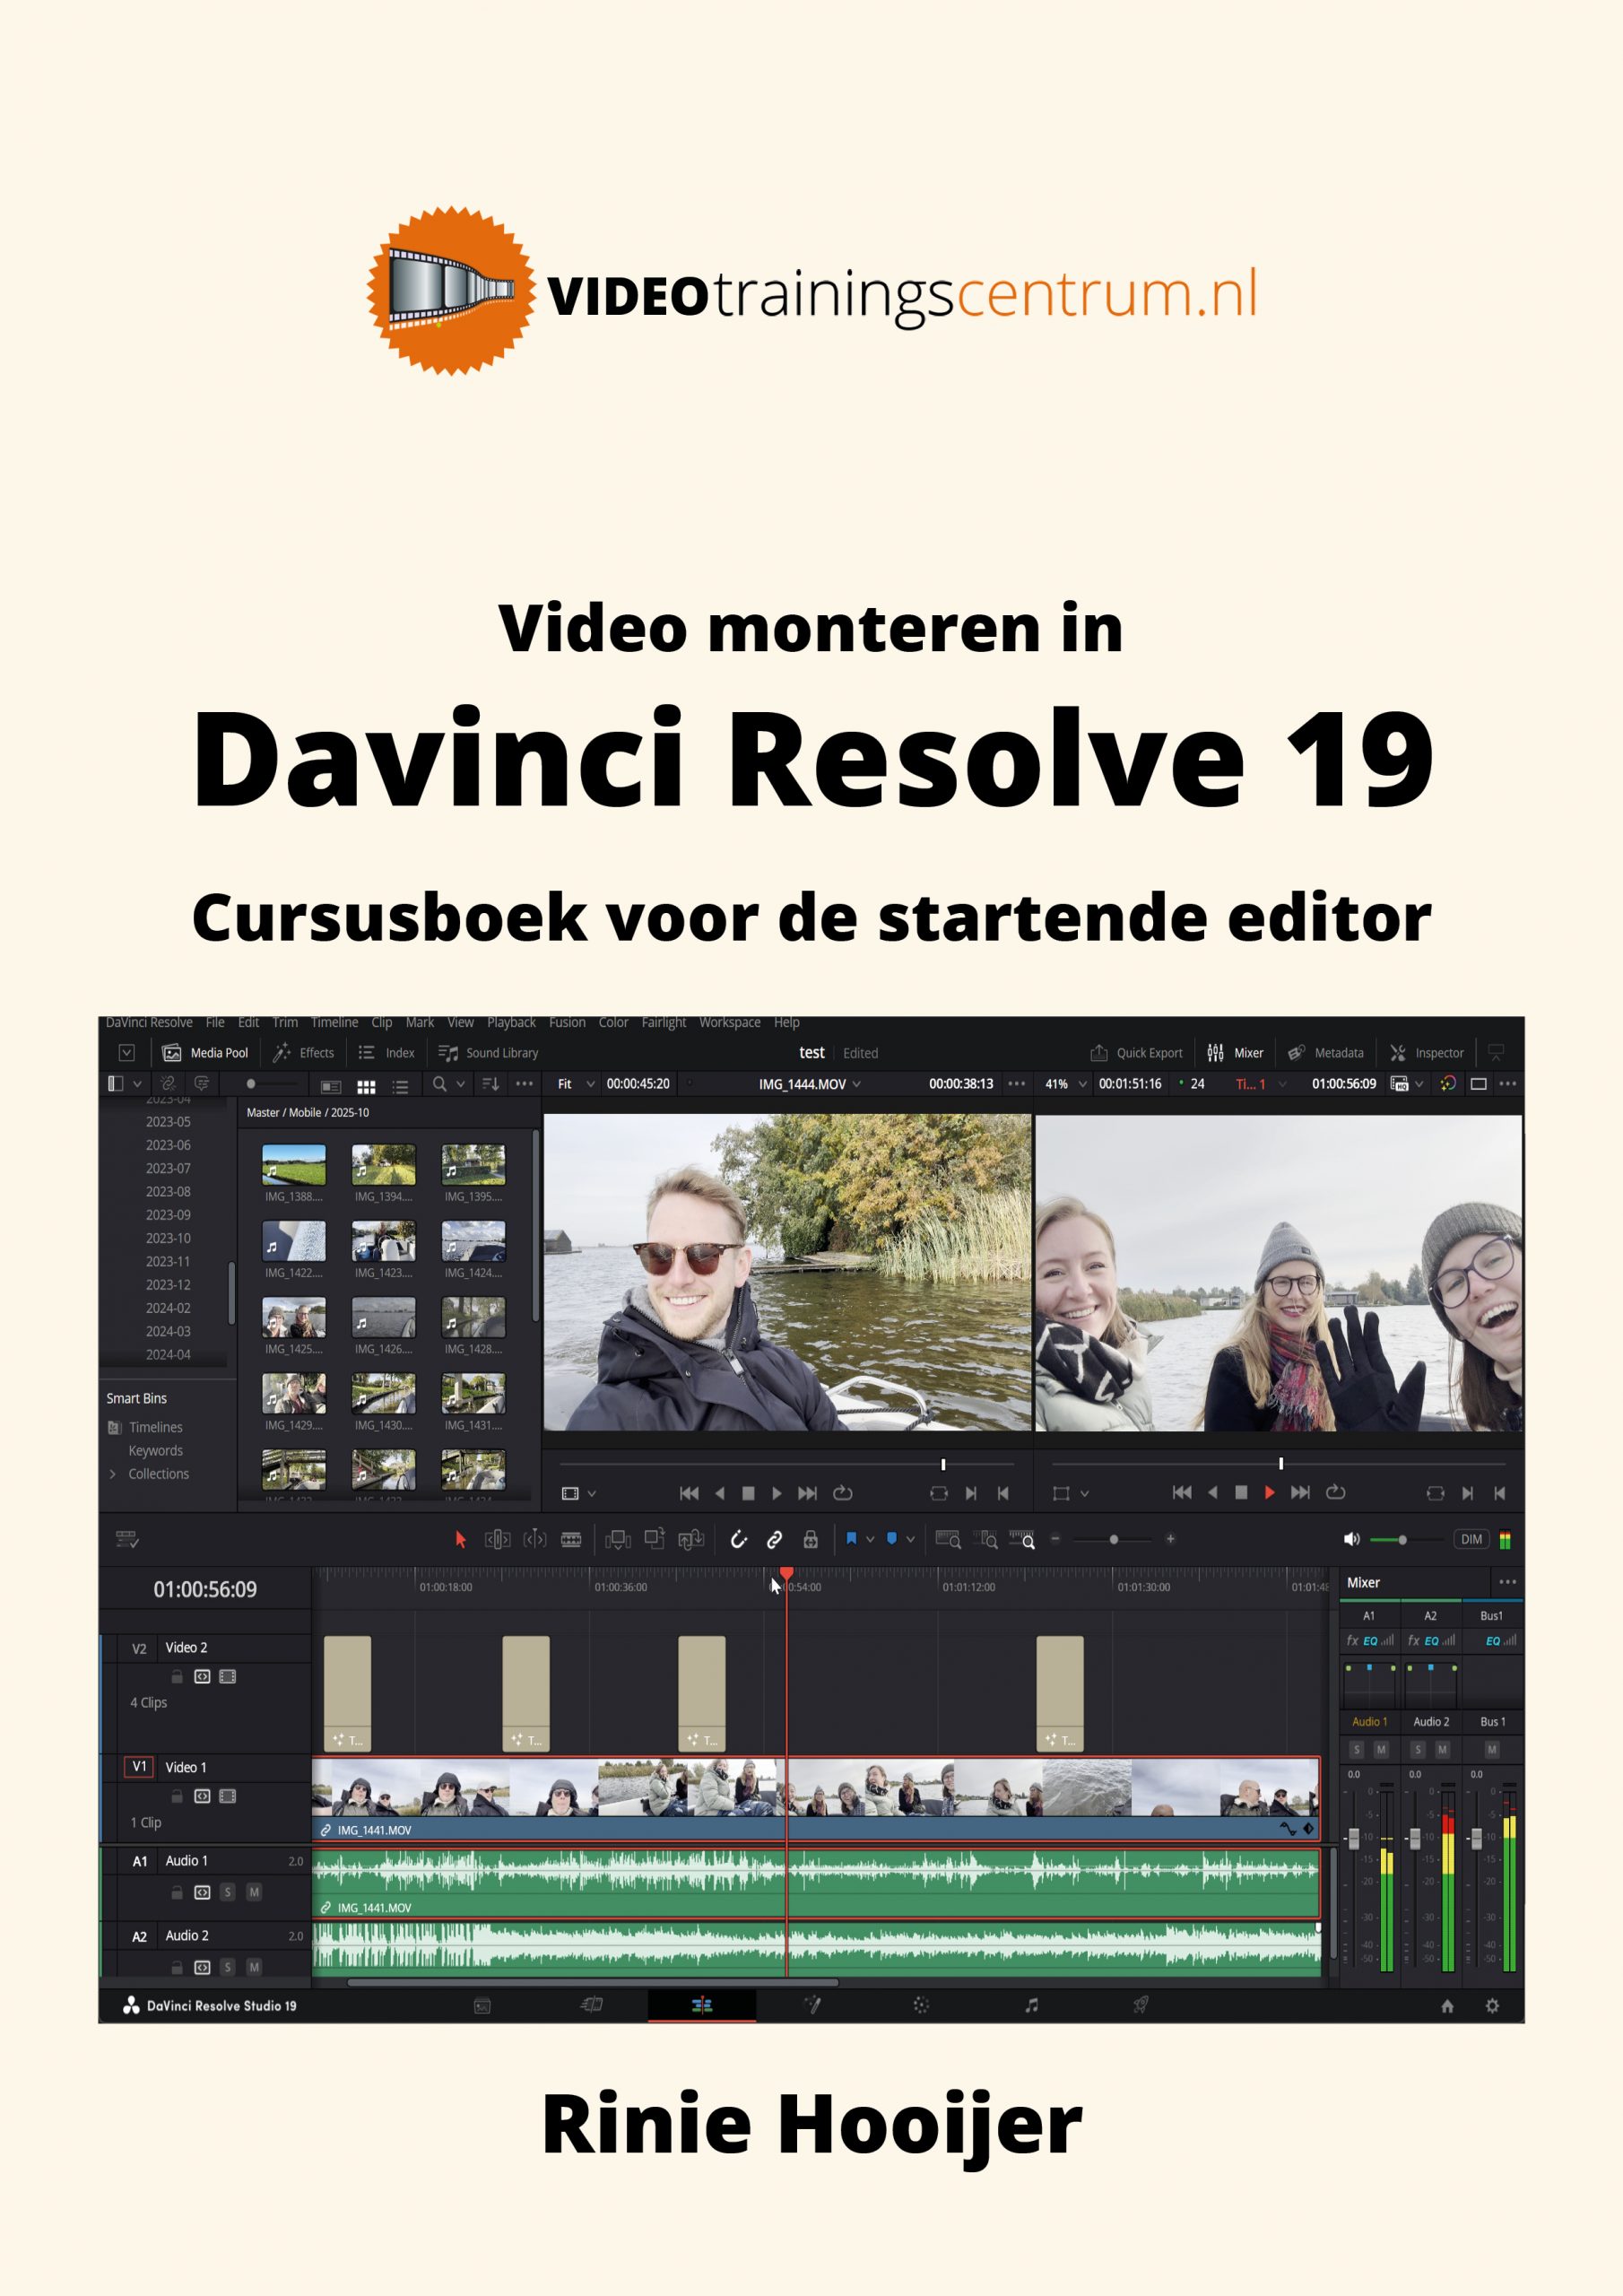Screen dimensions: 1623x2296
Task: Lock the Video 2 track
Action: [x=176, y=1676]
